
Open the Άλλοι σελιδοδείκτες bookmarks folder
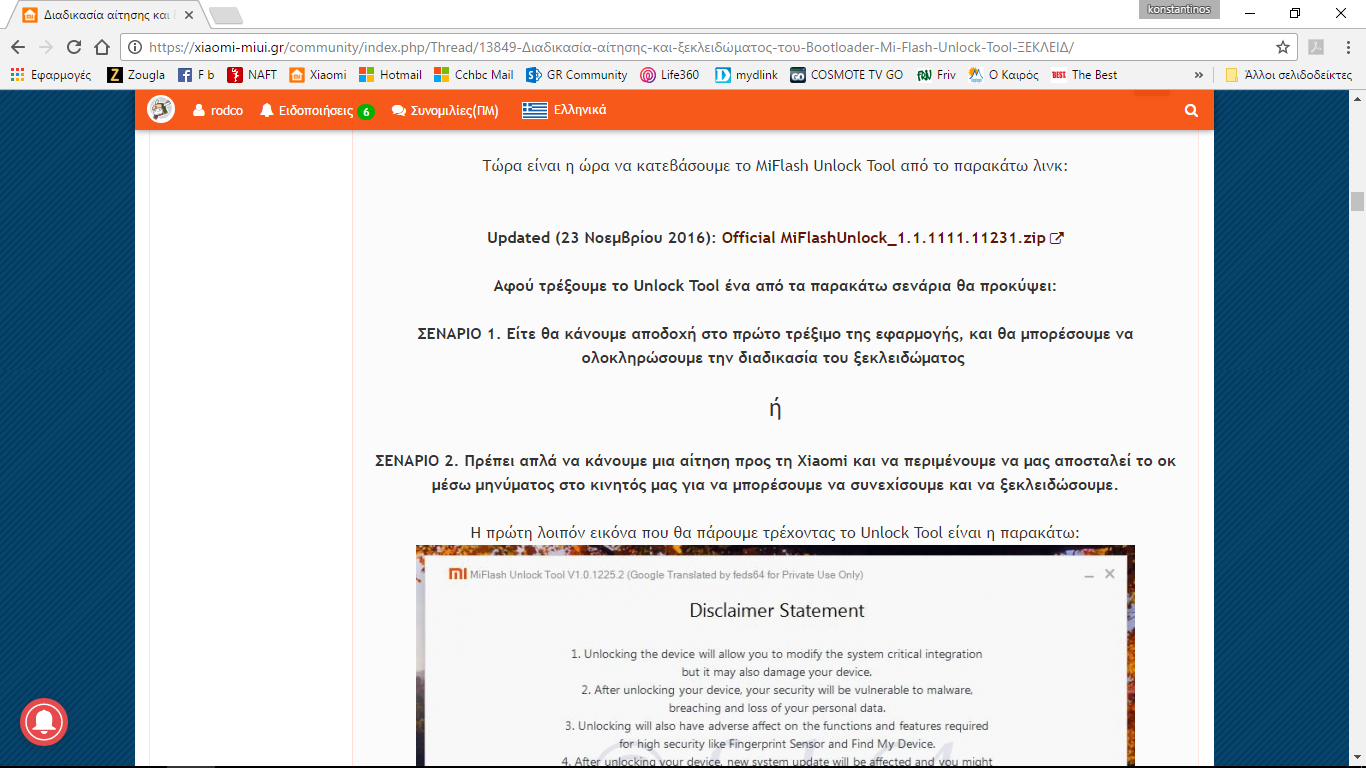click(x=1288, y=75)
